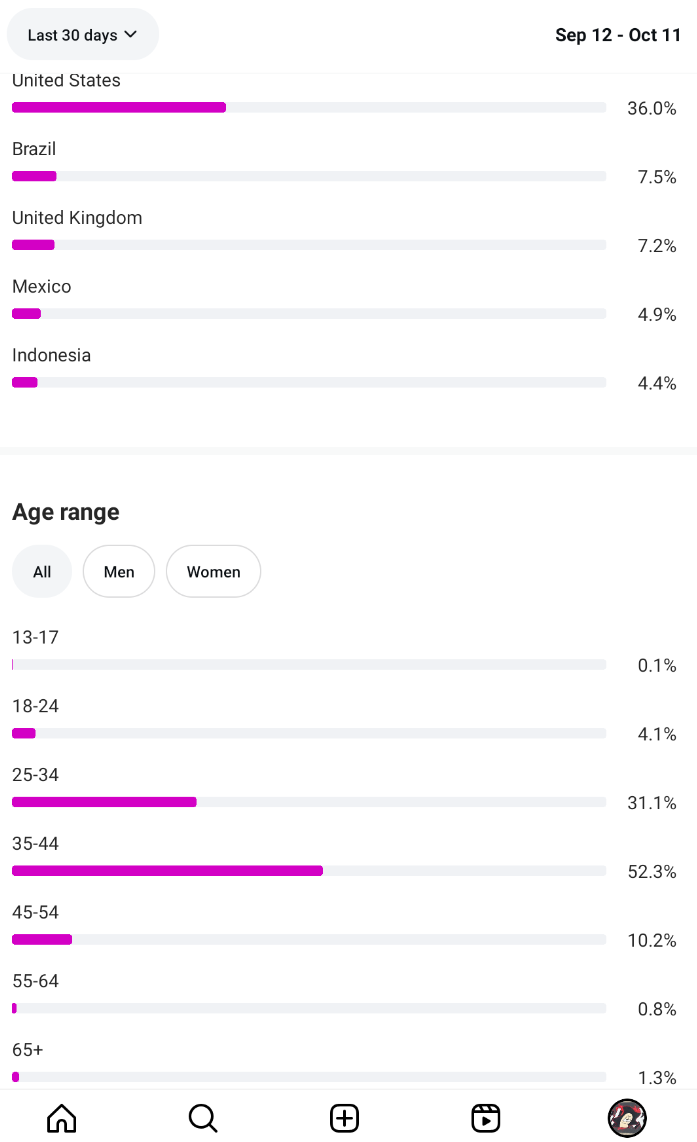This screenshot has width=697, height=1142.
Task: Select the All age filter
Action: pyautogui.click(x=42, y=572)
